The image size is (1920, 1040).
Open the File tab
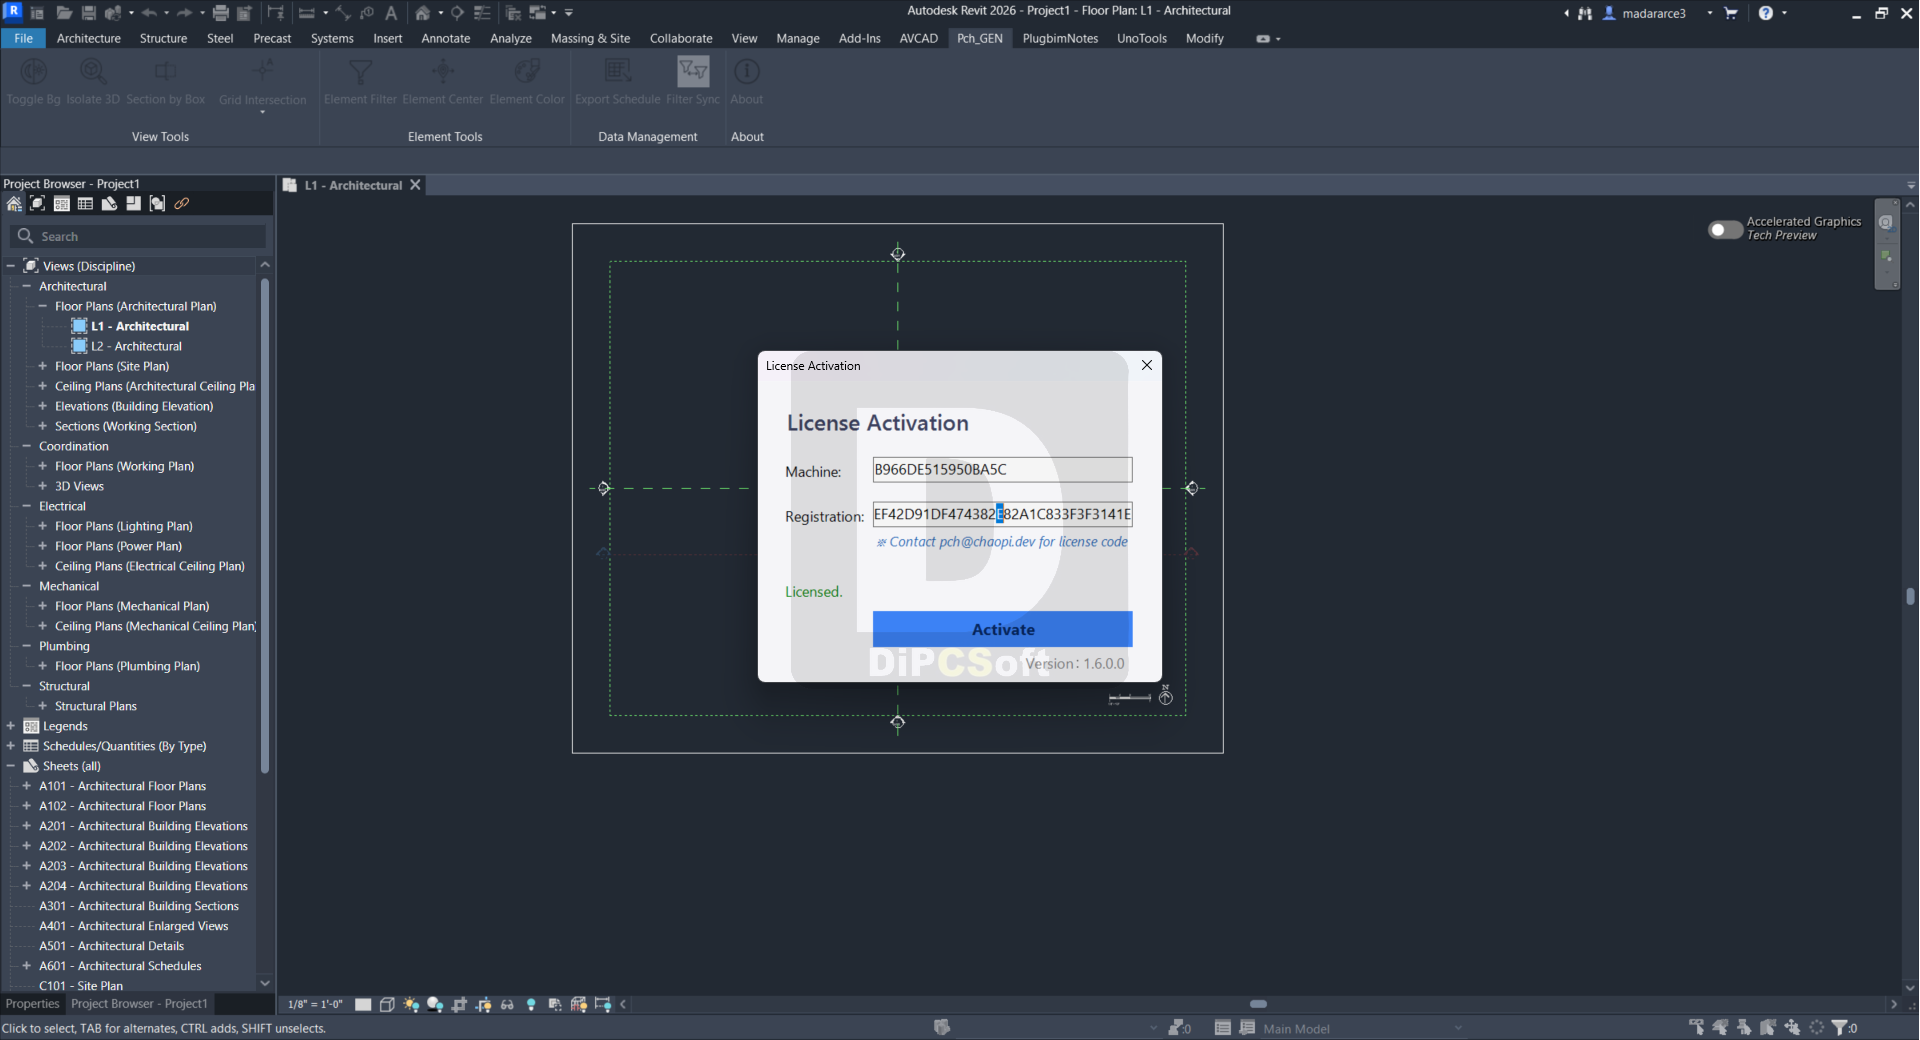[23, 38]
